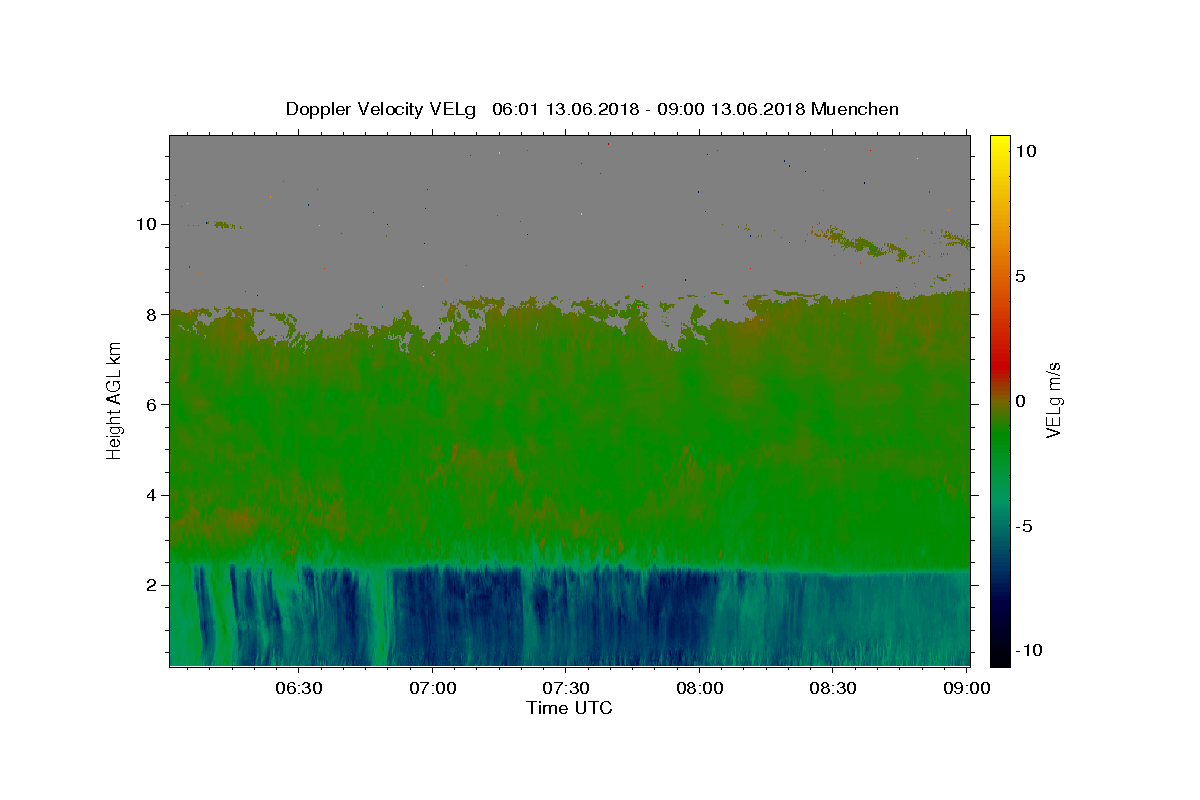Screen dimensions: 1200x800
Task: Click the 'Time UTC' x-axis label
Action: 569,708
